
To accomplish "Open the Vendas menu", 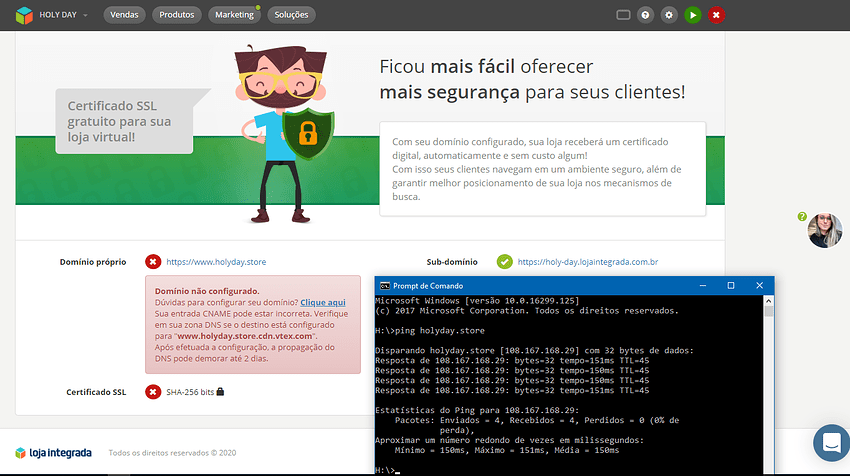I will [124, 15].
